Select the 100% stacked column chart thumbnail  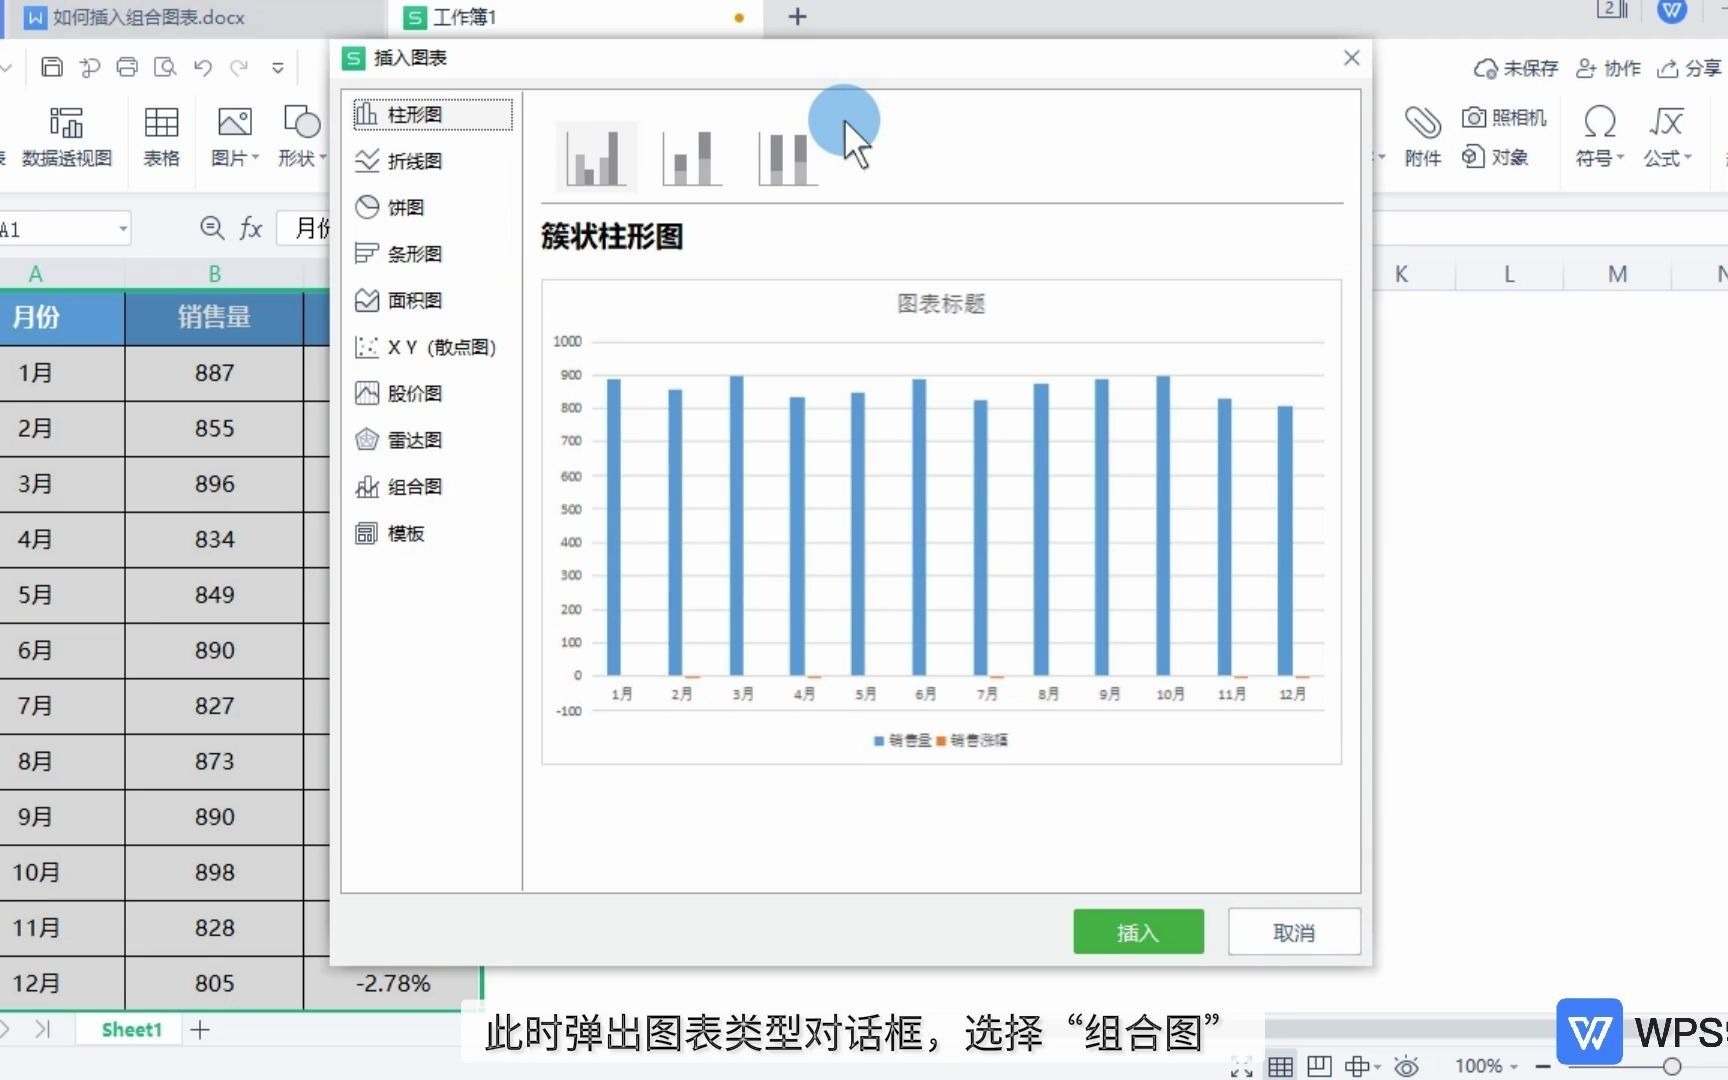pos(787,156)
